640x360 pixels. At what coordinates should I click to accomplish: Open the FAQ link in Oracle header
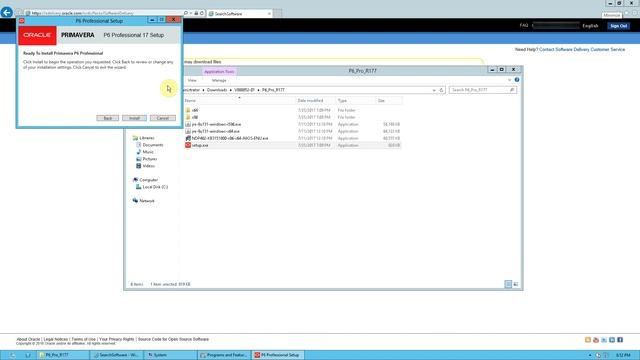(x=524, y=25)
